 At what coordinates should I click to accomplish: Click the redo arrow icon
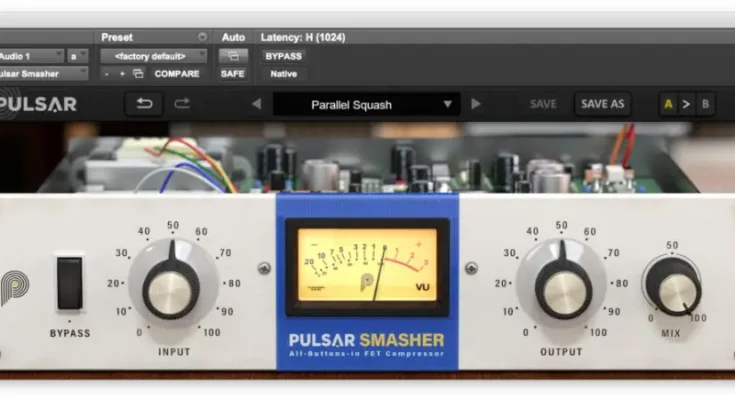(182, 103)
